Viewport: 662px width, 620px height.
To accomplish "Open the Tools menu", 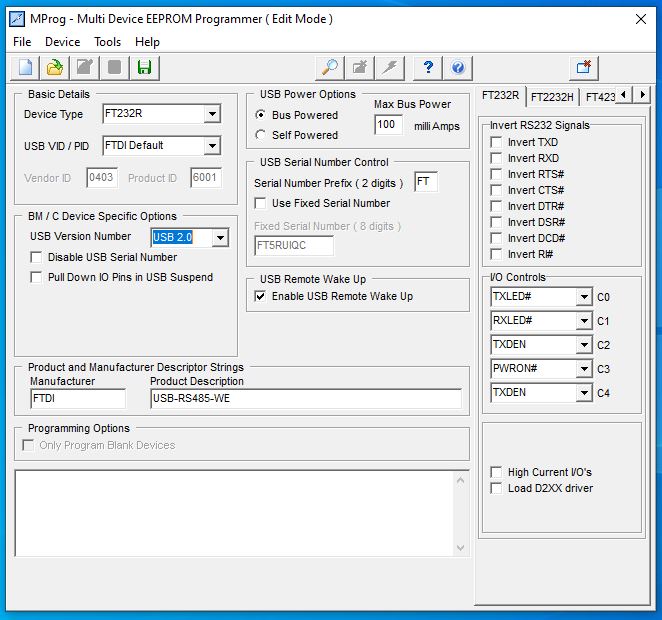I will [x=107, y=42].
